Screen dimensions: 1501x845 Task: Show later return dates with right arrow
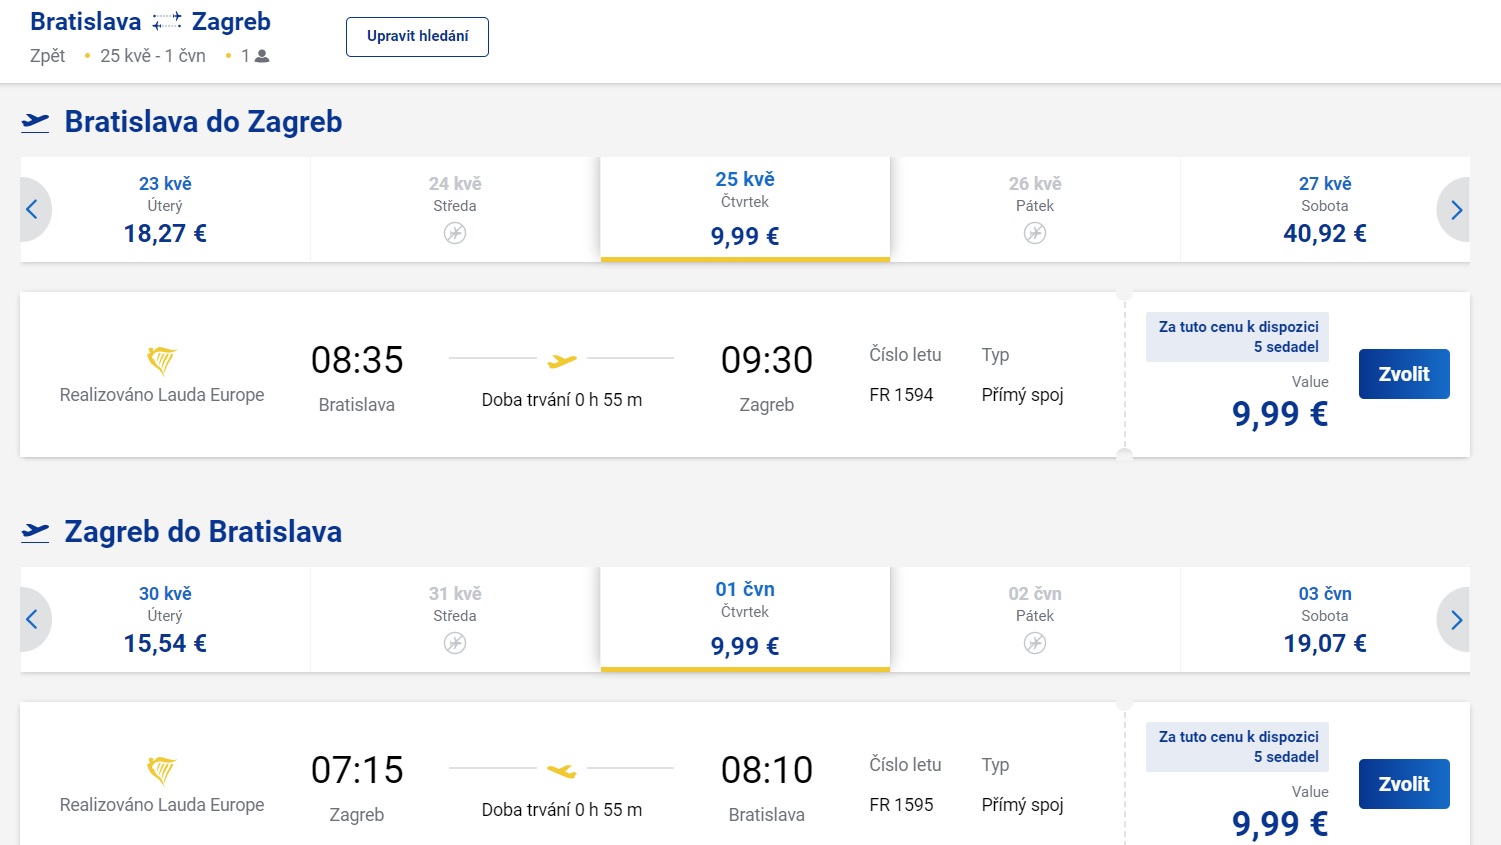tap(1456, 619)
